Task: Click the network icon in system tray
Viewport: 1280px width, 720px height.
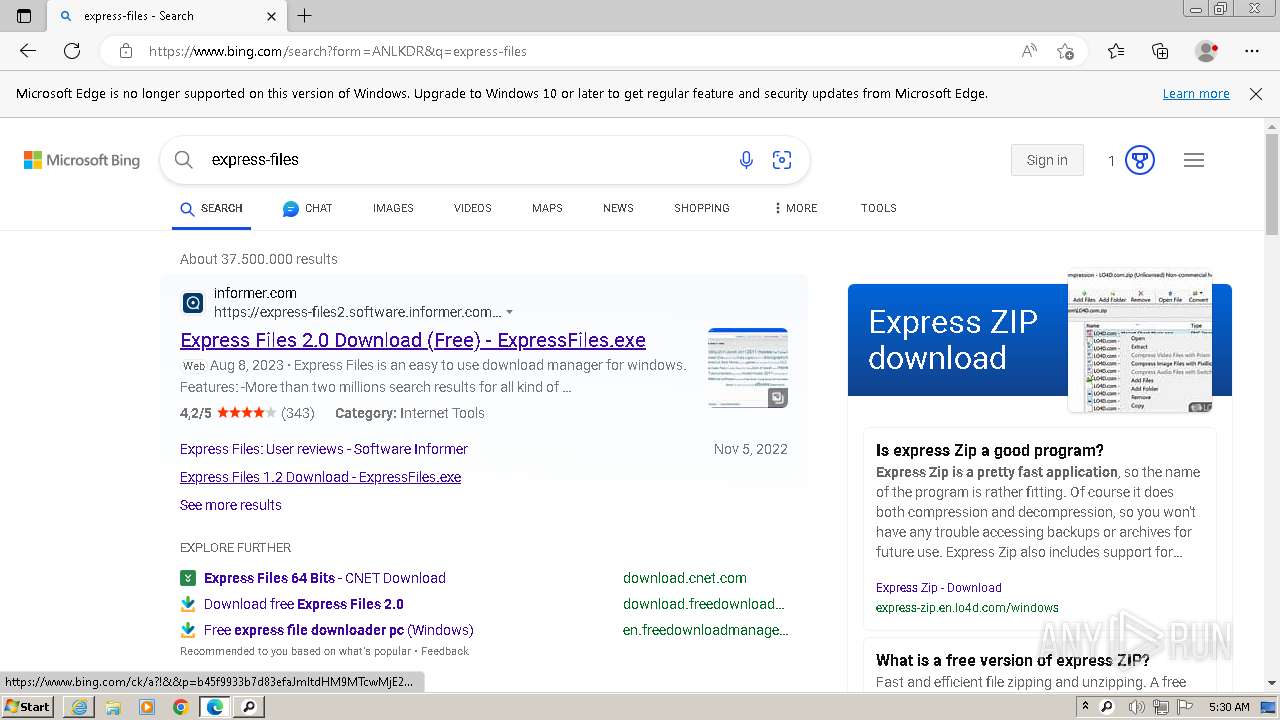Action: click(x=1161, y=707)
